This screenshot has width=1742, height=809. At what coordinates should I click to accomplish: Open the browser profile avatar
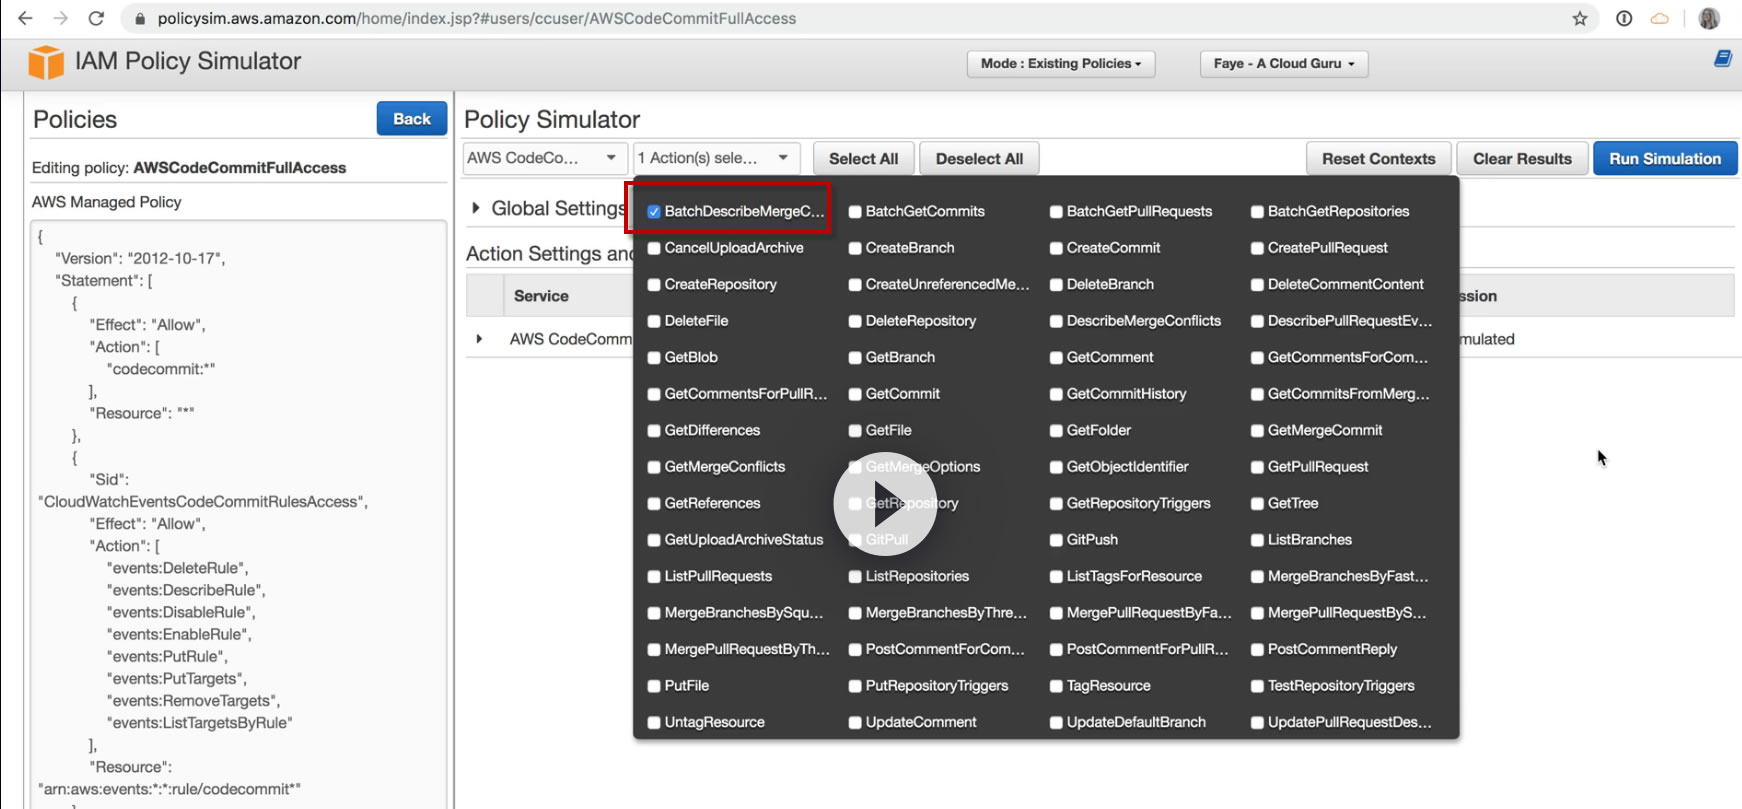tap(1709, 18)
